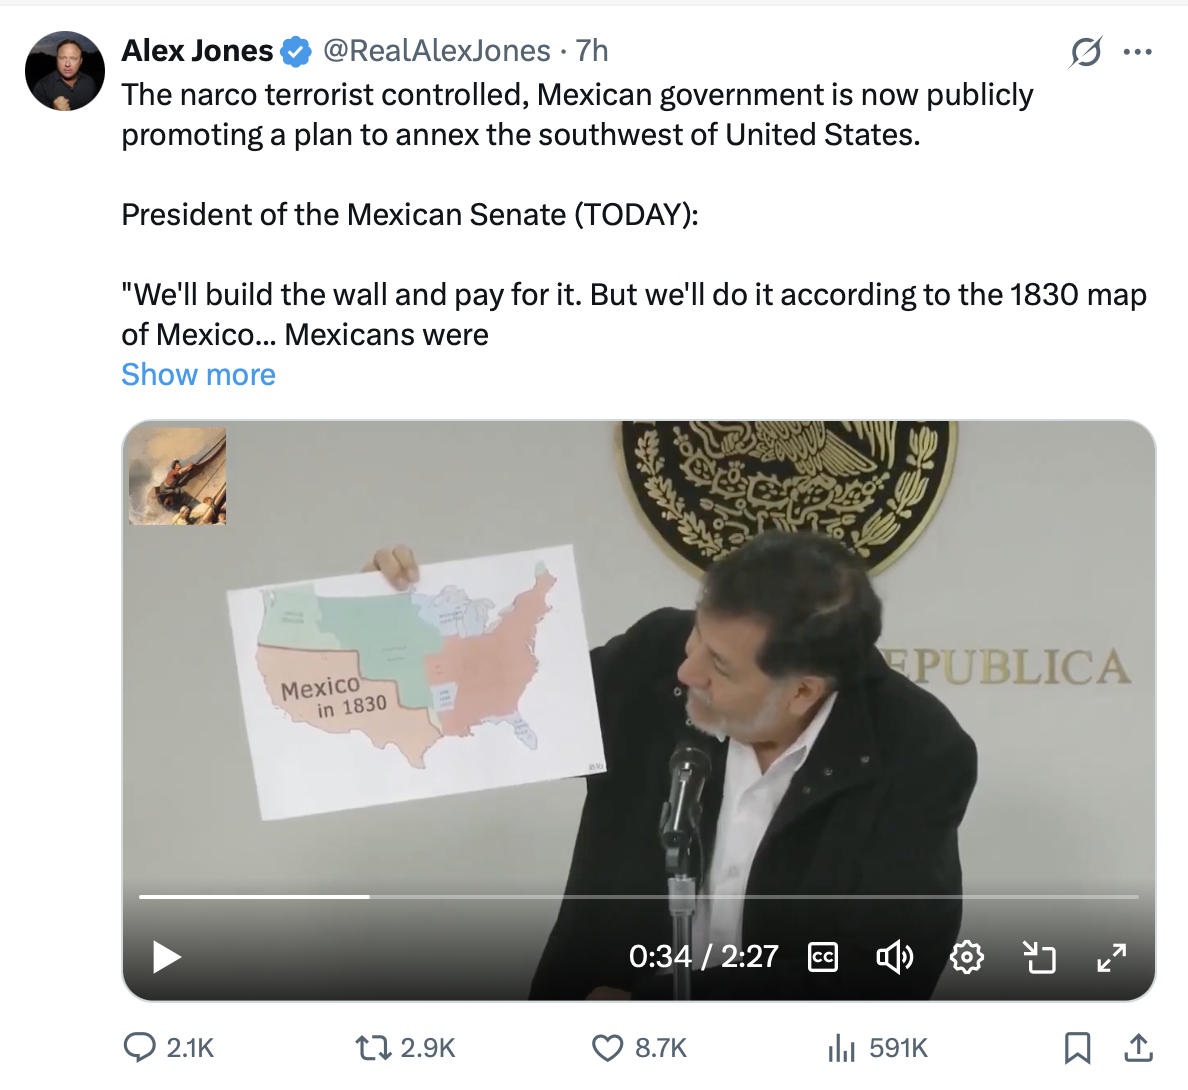
Task: Play the video in the tweet
Action: [167, 957]
